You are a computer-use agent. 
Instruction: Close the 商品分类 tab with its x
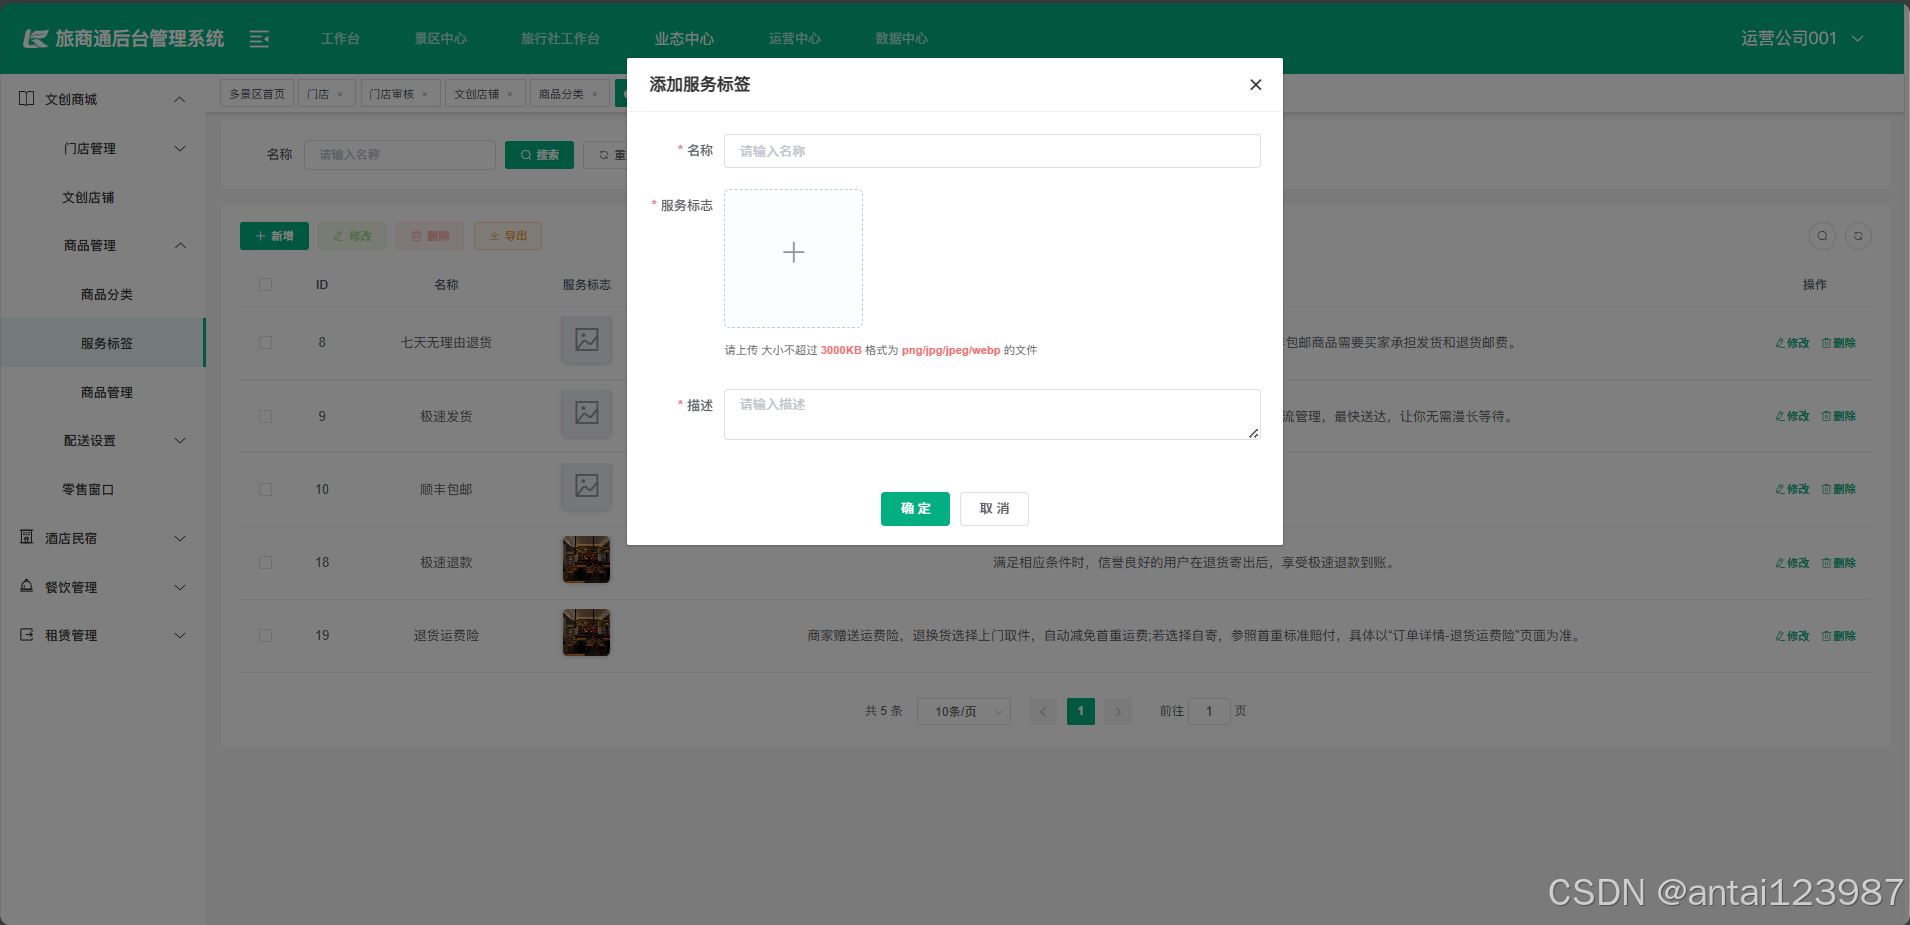[595, 95]
